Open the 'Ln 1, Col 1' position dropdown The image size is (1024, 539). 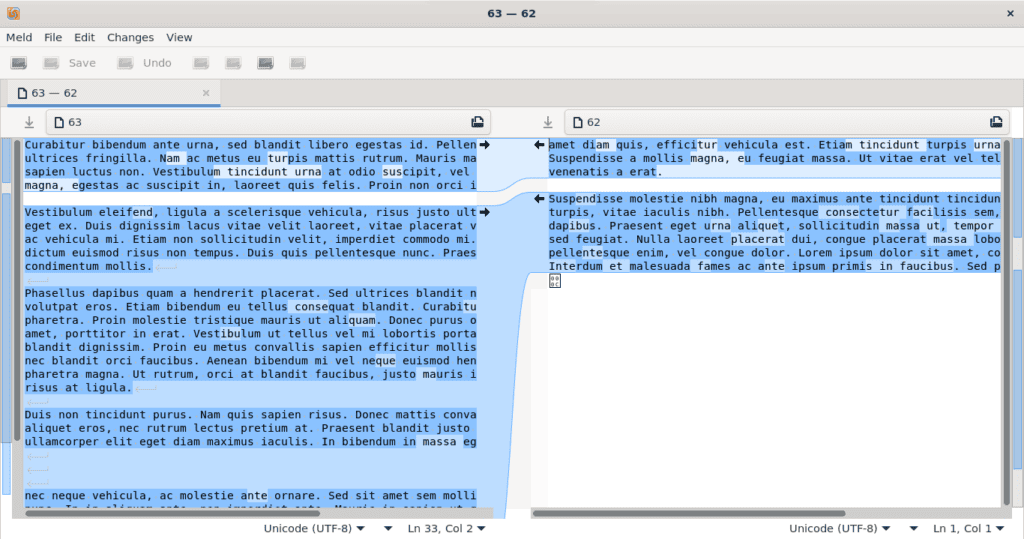[969, 529]
